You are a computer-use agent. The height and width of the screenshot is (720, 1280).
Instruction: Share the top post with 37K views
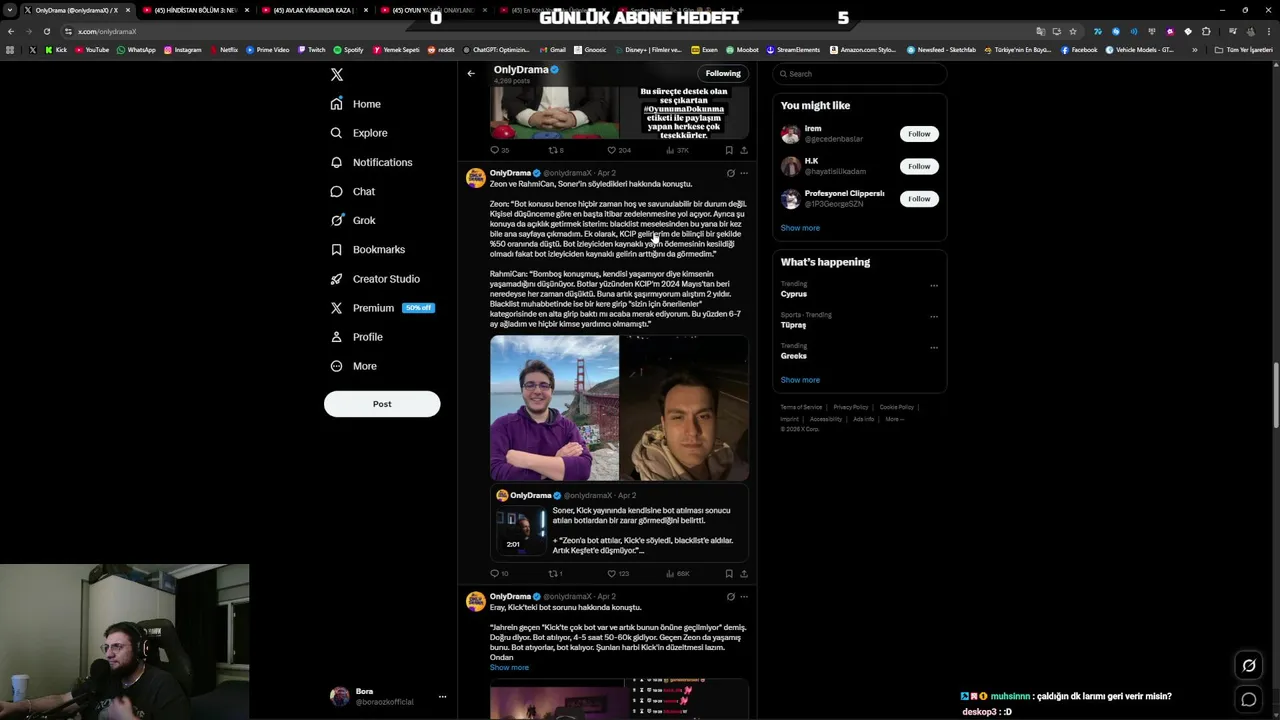click(x=743, y=150)
